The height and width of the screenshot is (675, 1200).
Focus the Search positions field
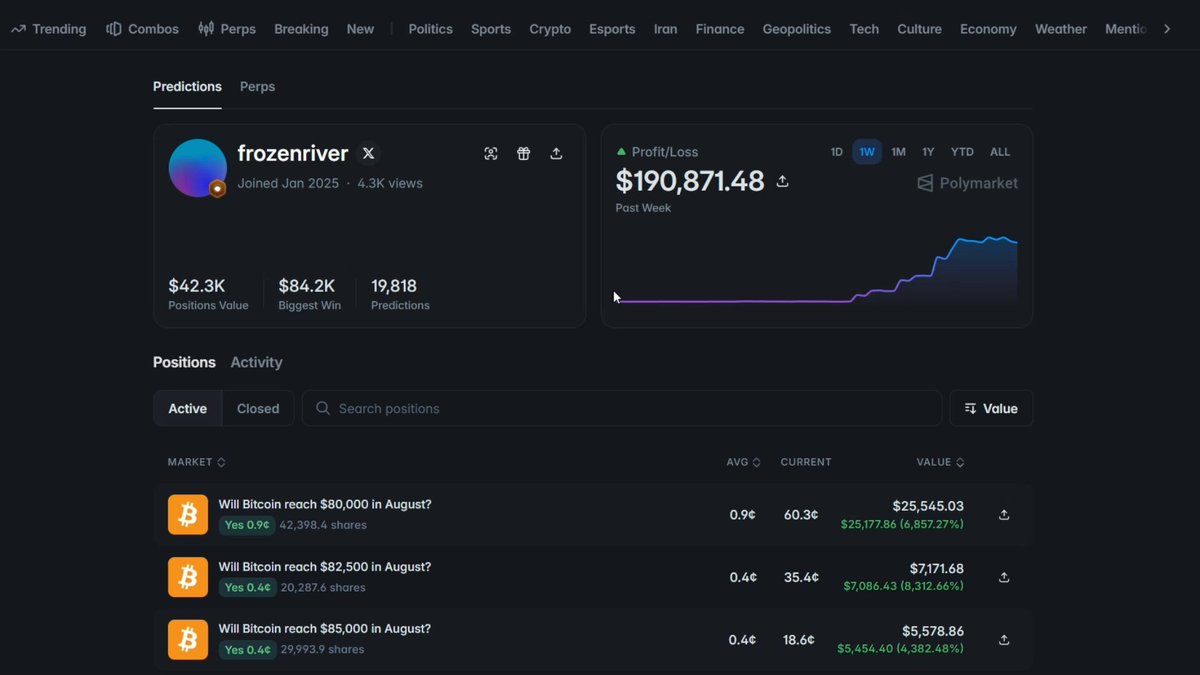pyautogui.click(x=622, y=408)
